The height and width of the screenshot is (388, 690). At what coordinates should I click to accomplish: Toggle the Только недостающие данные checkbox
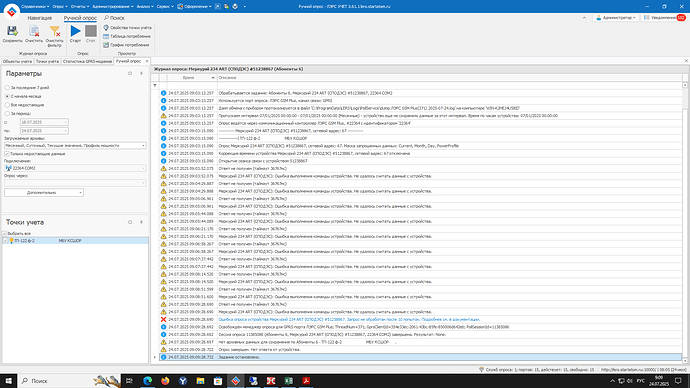tap(7, 154)
